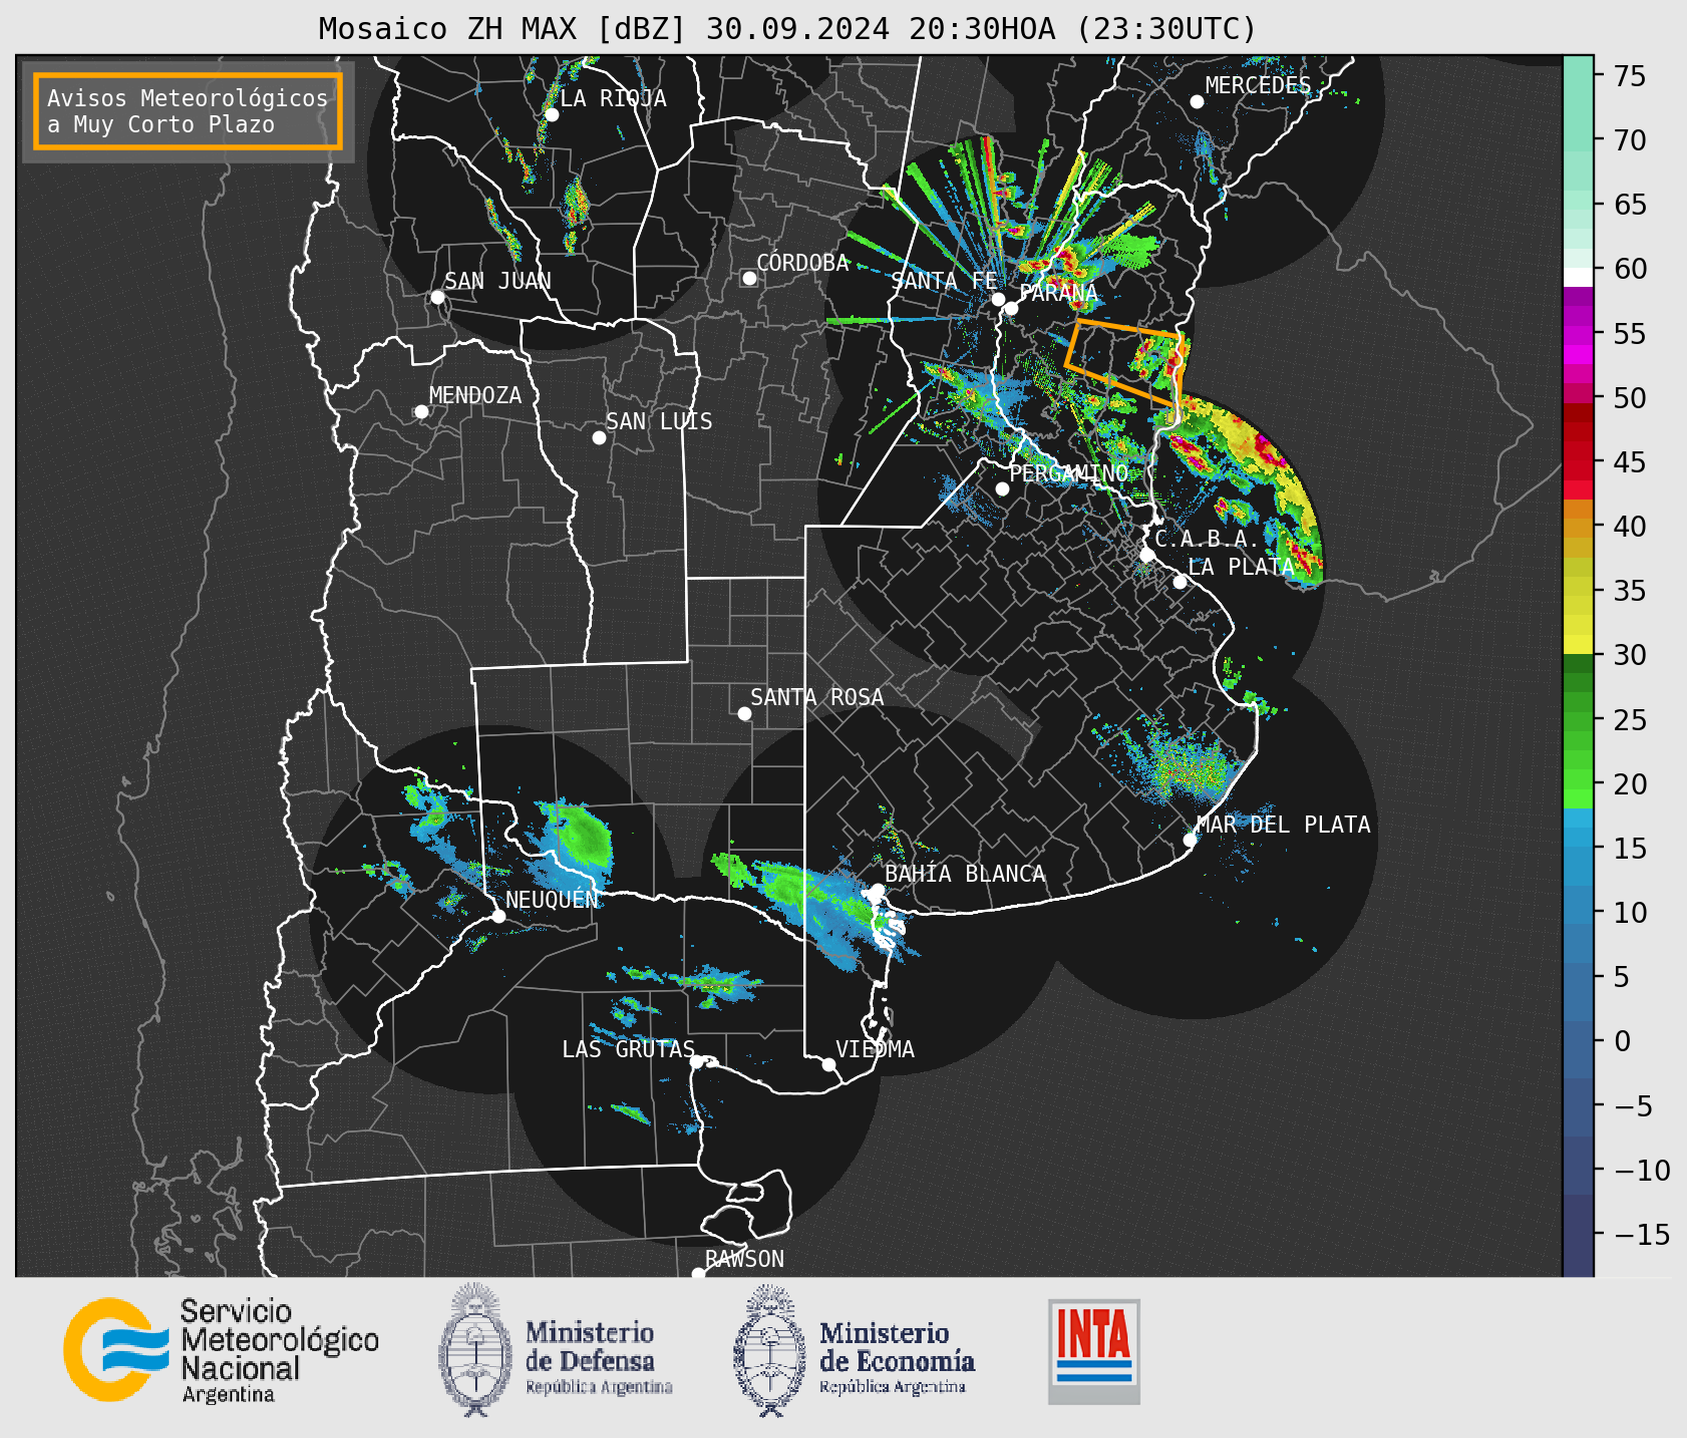The image size is (1687, 1438).
Task: Click the NEUQUÉN city marker dot
Action: [x=498, y=916]
